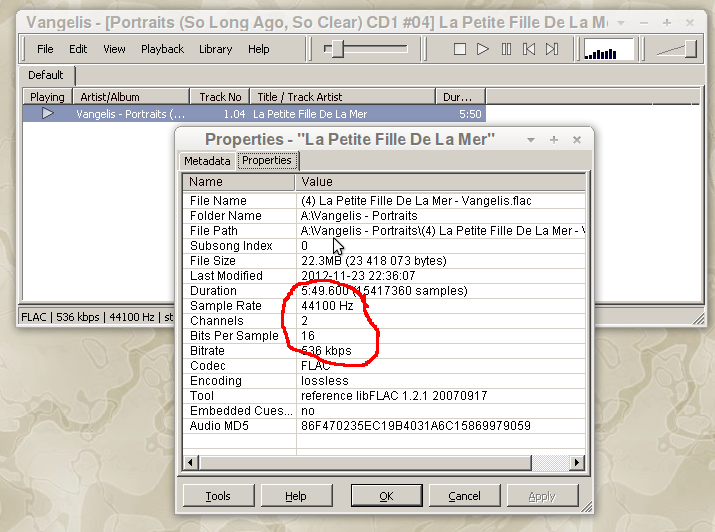Select the Folder Name value A:\Vangelis - Portraits
715x532 pixels.
point(359,216)
